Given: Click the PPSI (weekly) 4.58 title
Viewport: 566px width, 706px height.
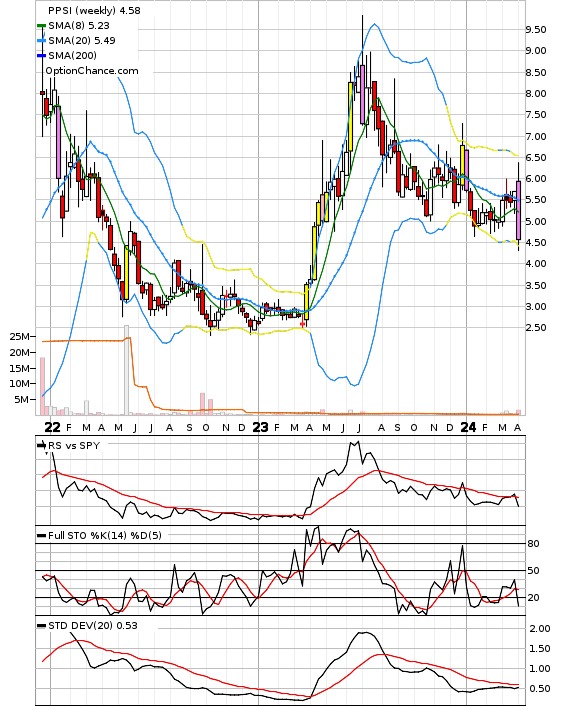Looking at the screenshot, I should 94,10.
